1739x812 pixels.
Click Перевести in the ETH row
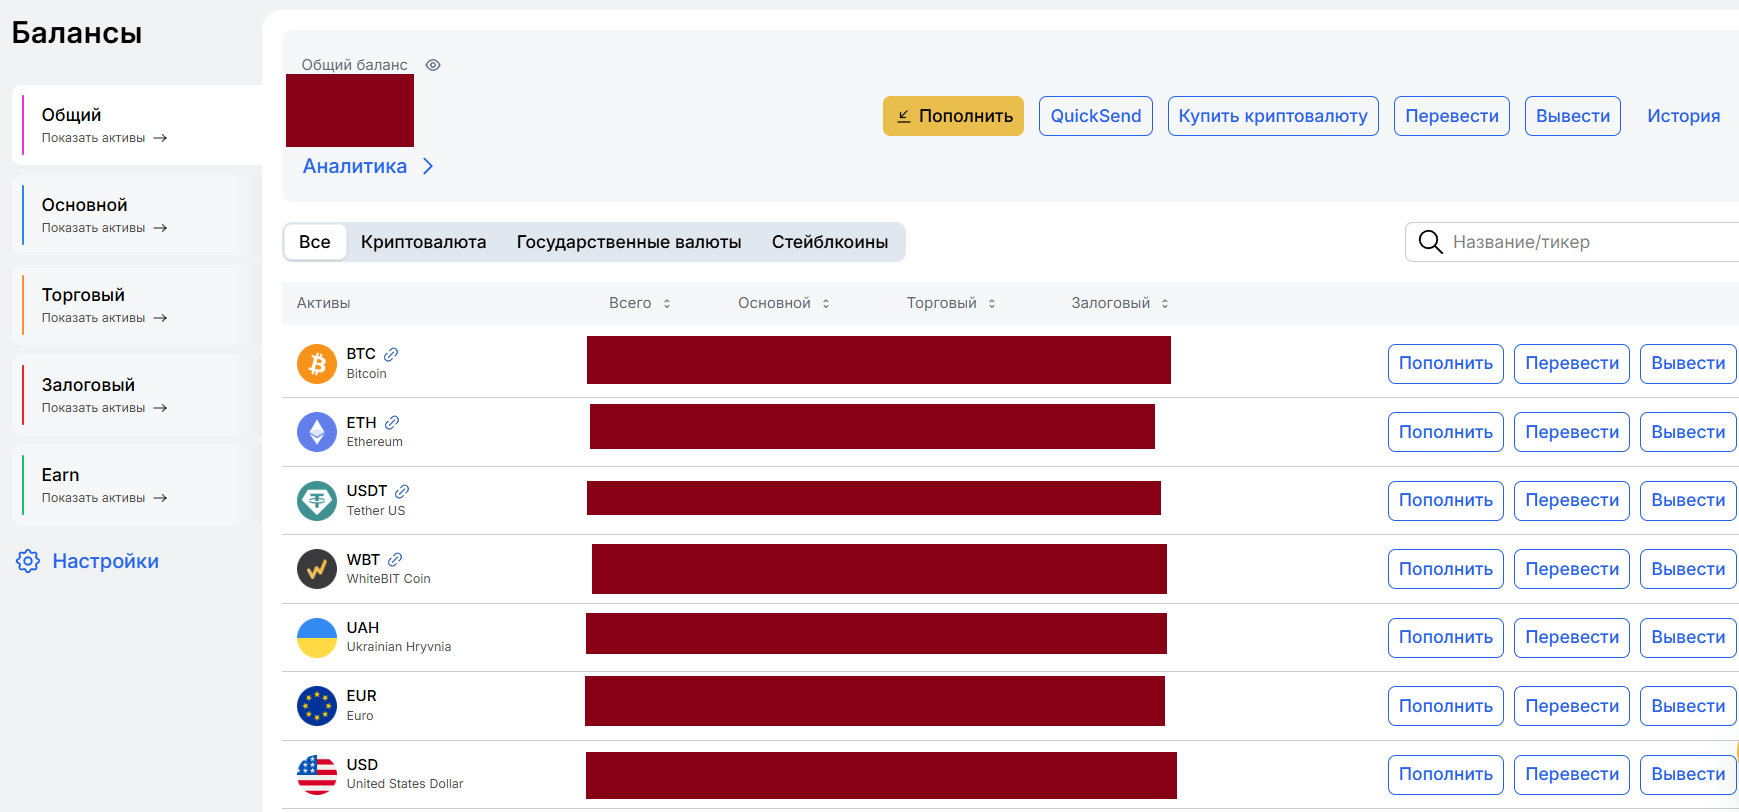[x=1572, y=432]
